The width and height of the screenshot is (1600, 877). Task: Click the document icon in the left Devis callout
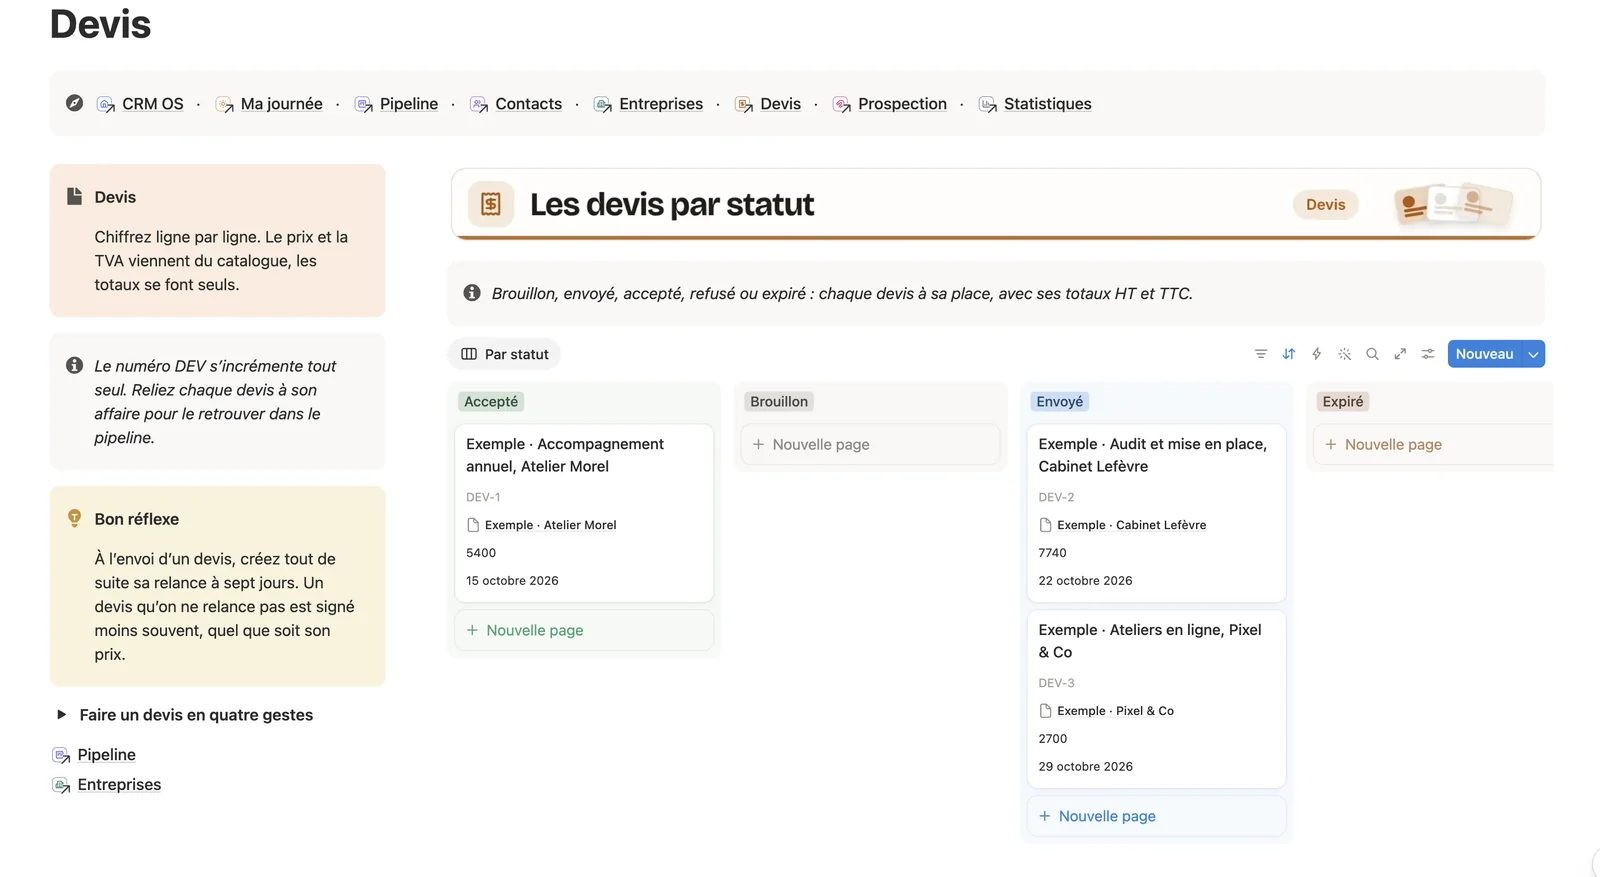74,196
